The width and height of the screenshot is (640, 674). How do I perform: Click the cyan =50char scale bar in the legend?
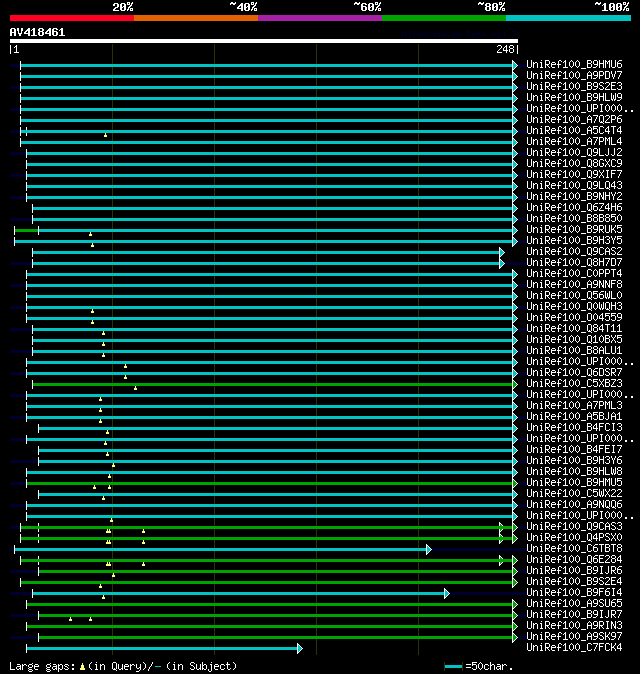click(453, 667)
